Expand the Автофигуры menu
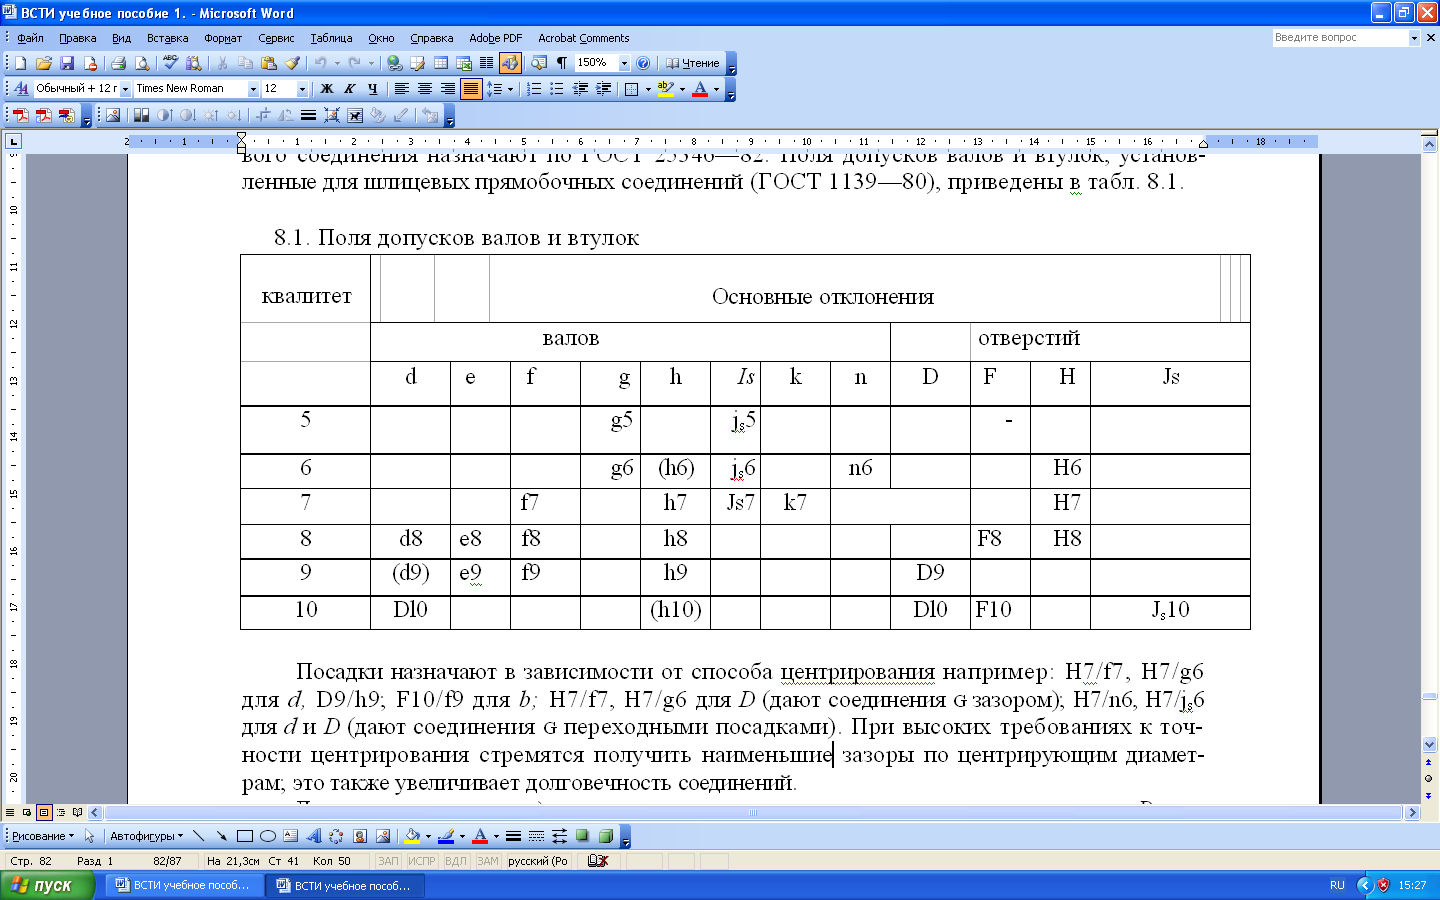This screenshot has width=1440, height=900. click(147, 836)
